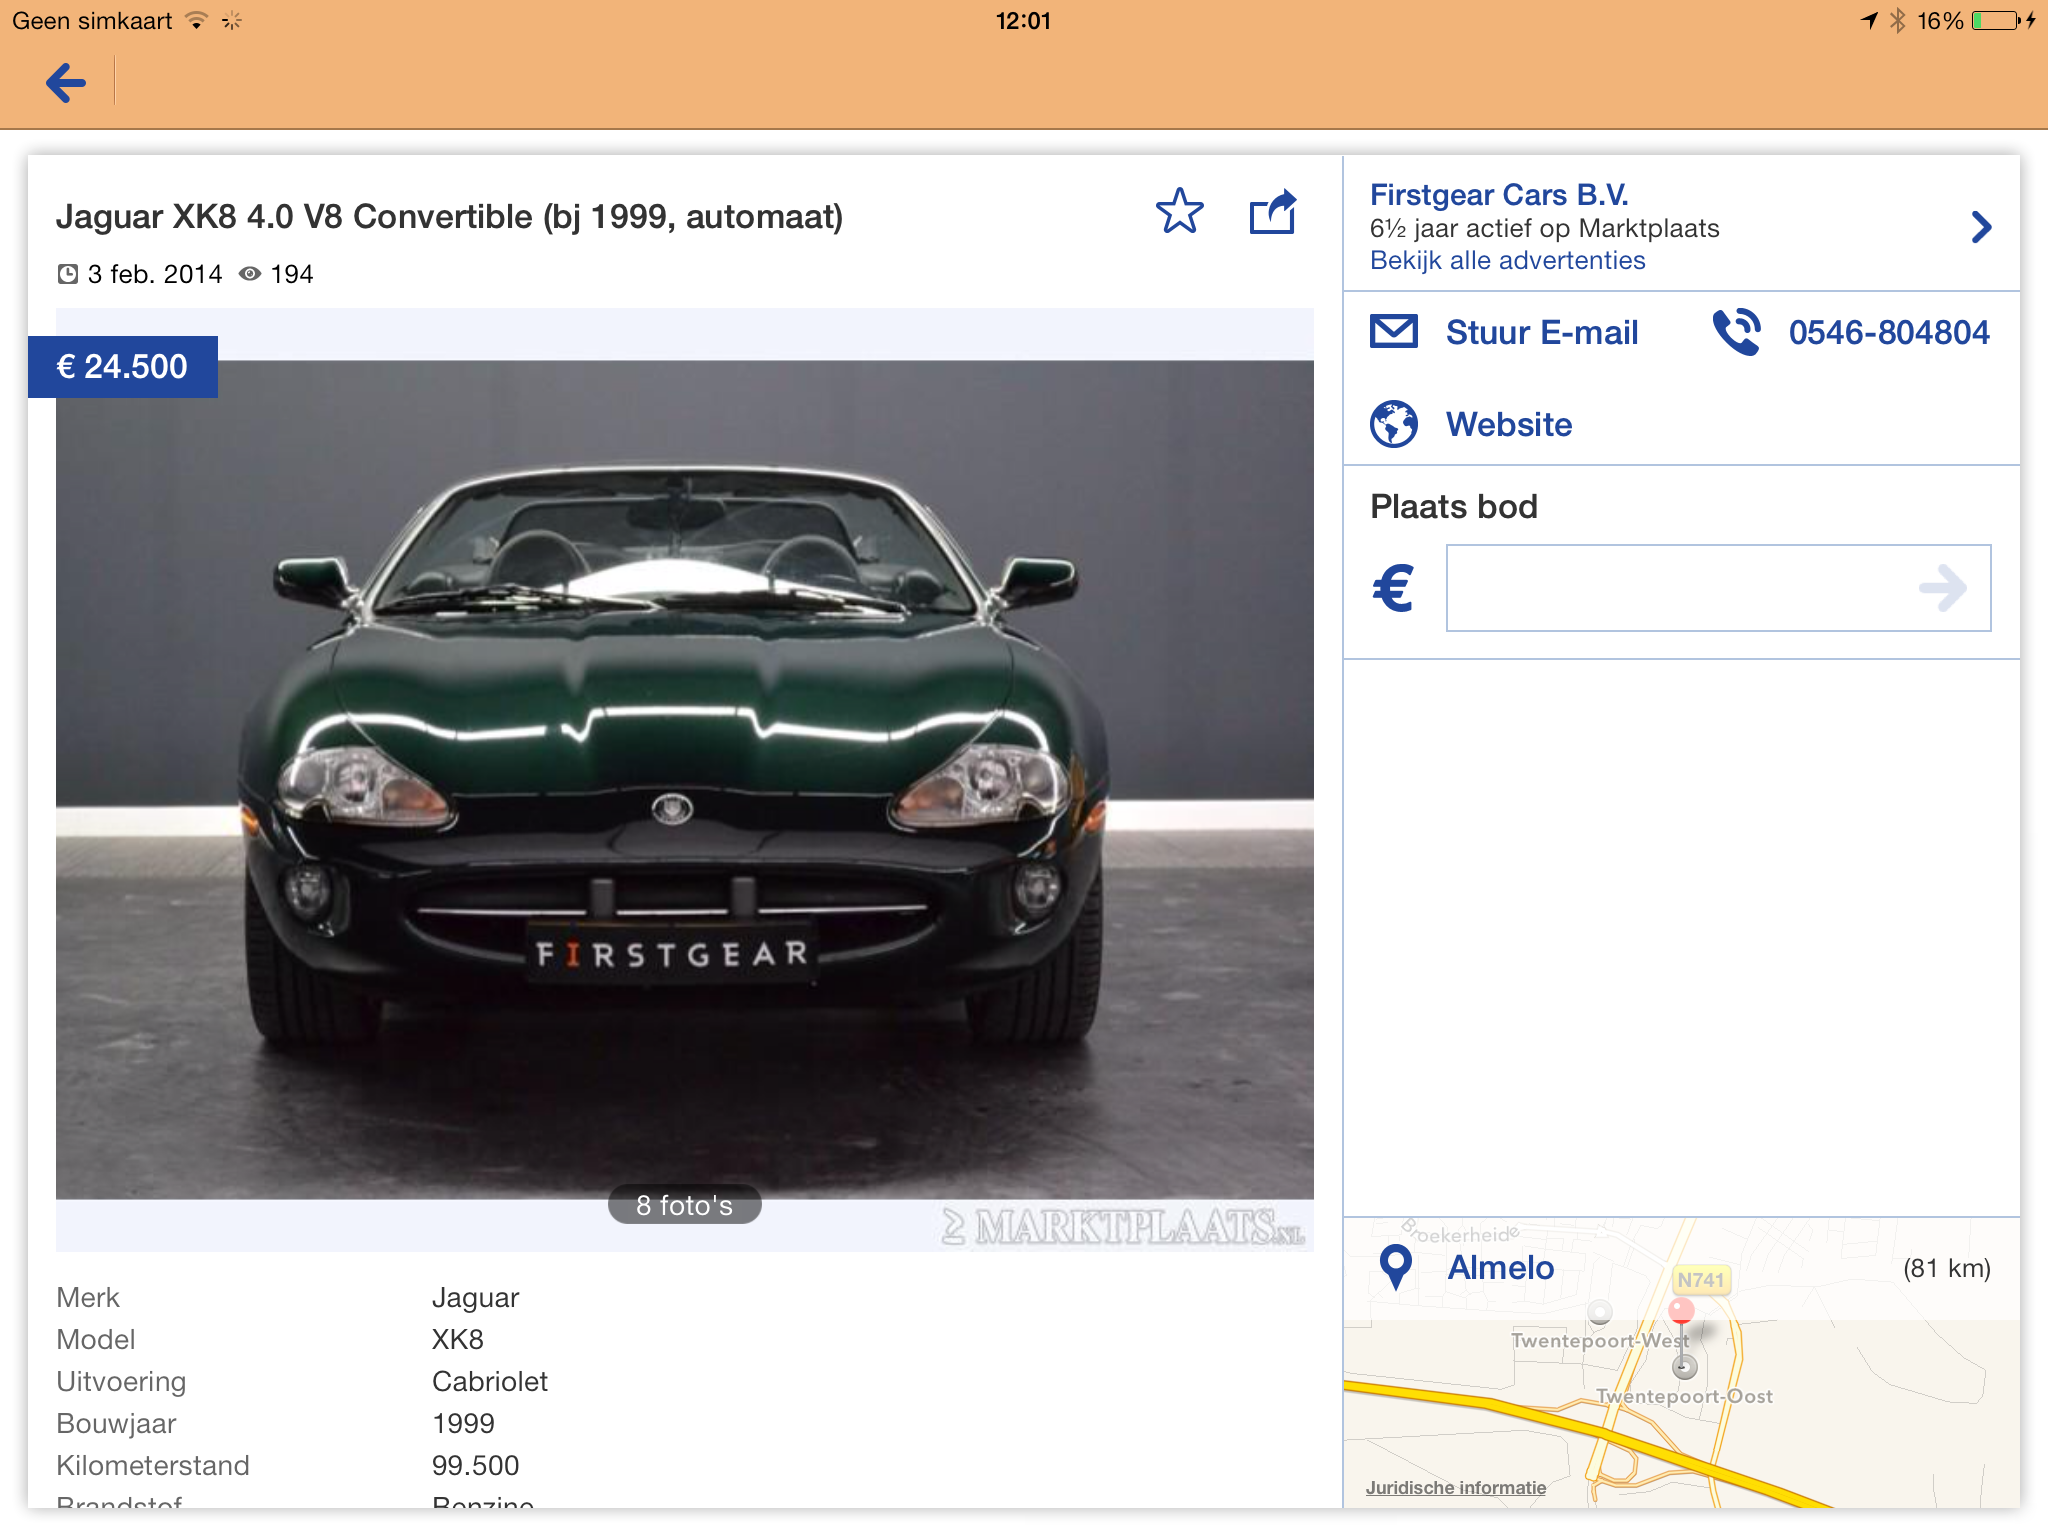Screen dimensions: 2048x1536
Task: Tap the Bluetooth status icon
Action: (x=1897, y=21)
